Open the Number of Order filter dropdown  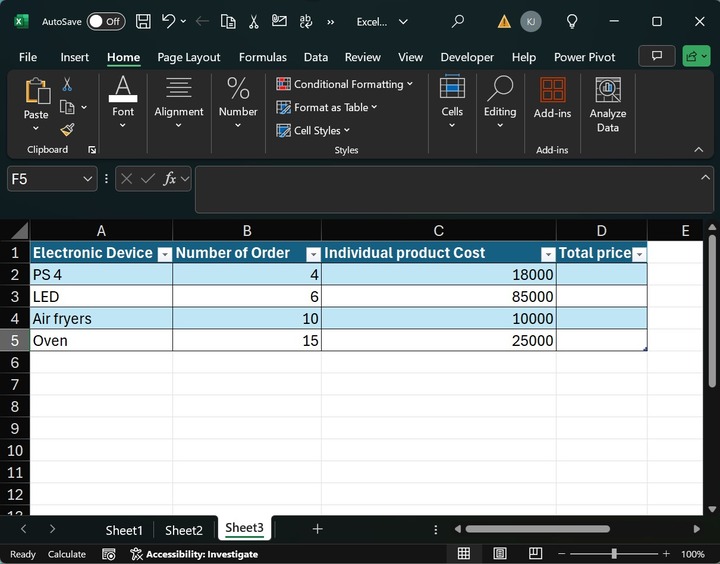click(x=313, y=254)
